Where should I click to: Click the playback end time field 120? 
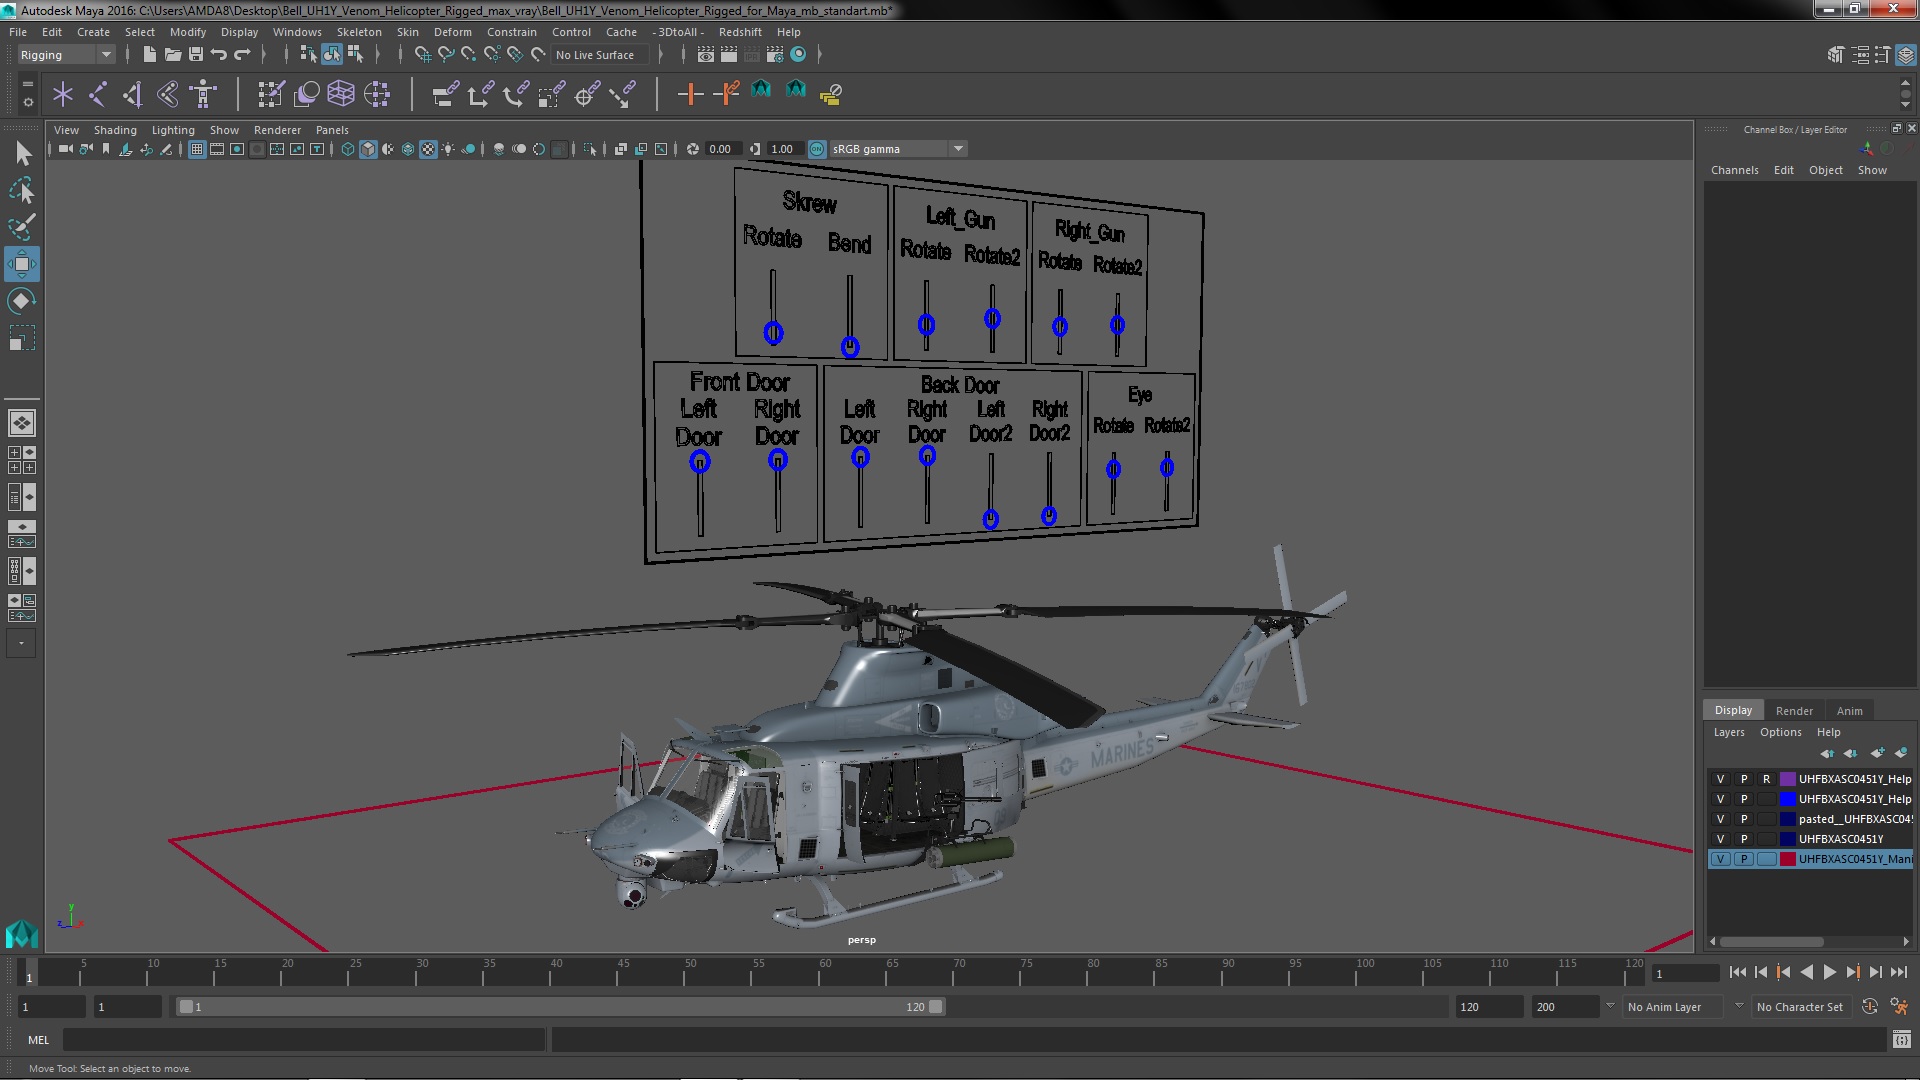pos(1488,1007)
